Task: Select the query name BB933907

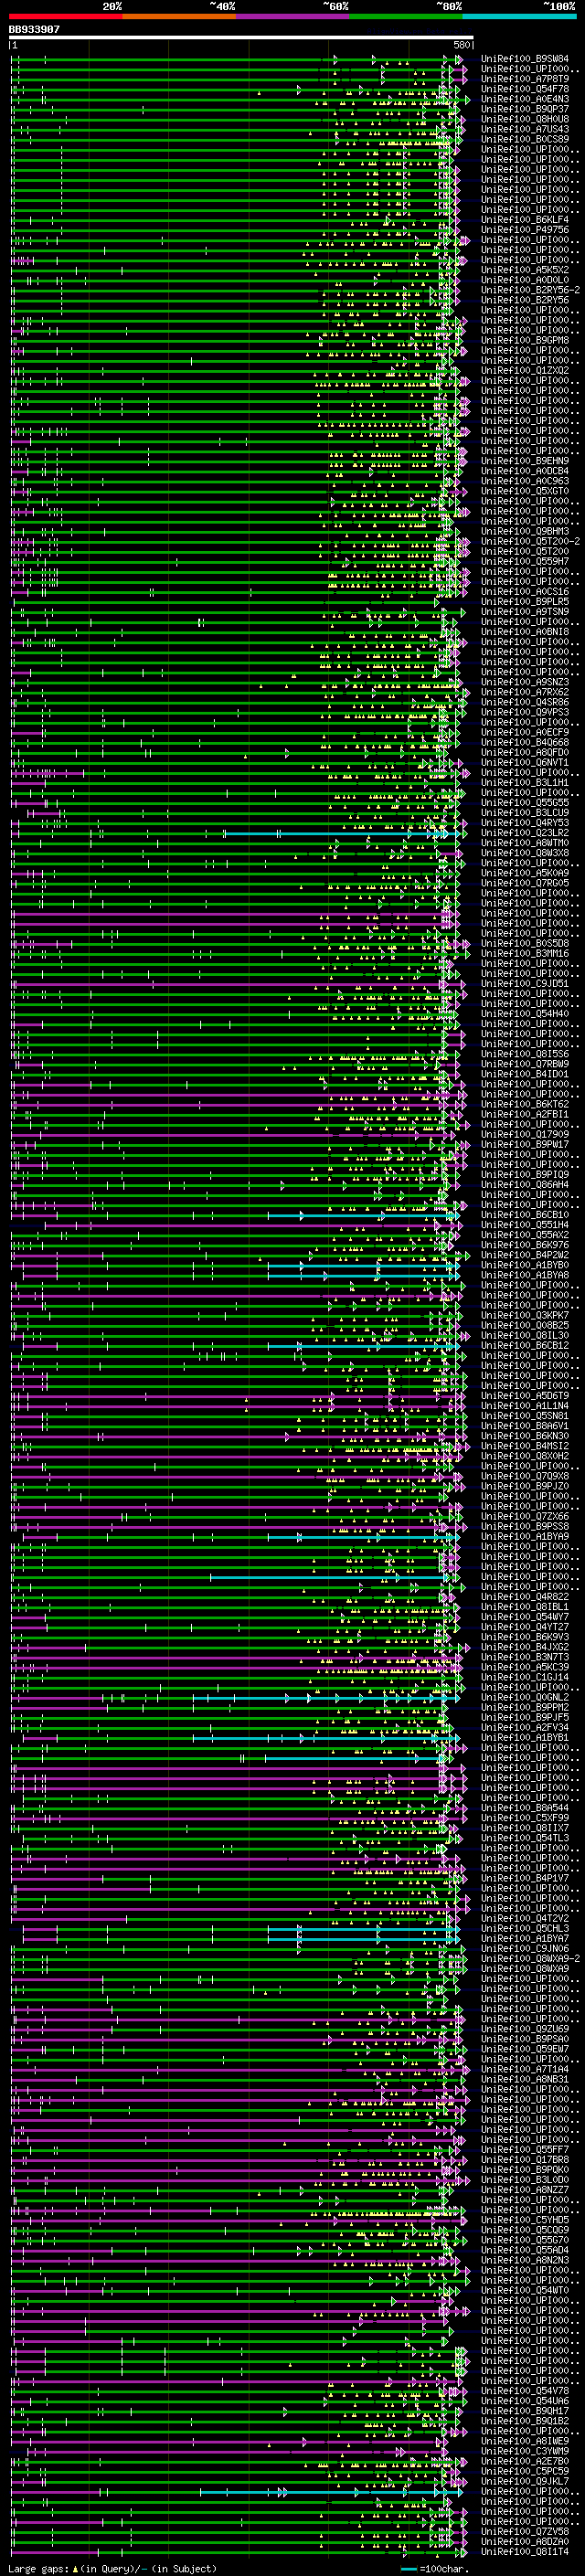Action: [34, 30]
